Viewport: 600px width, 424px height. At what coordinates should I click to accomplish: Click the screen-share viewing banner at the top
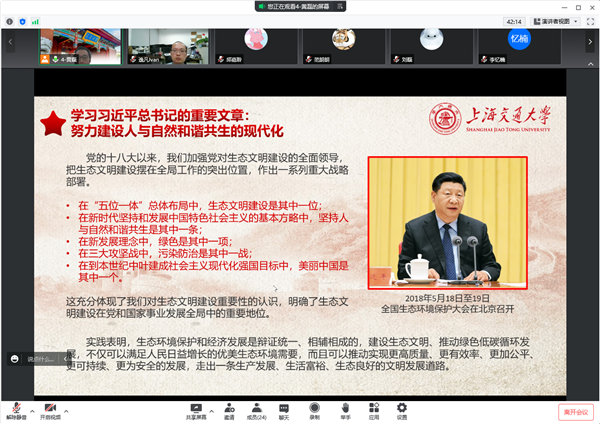click(x=300, y=6)
